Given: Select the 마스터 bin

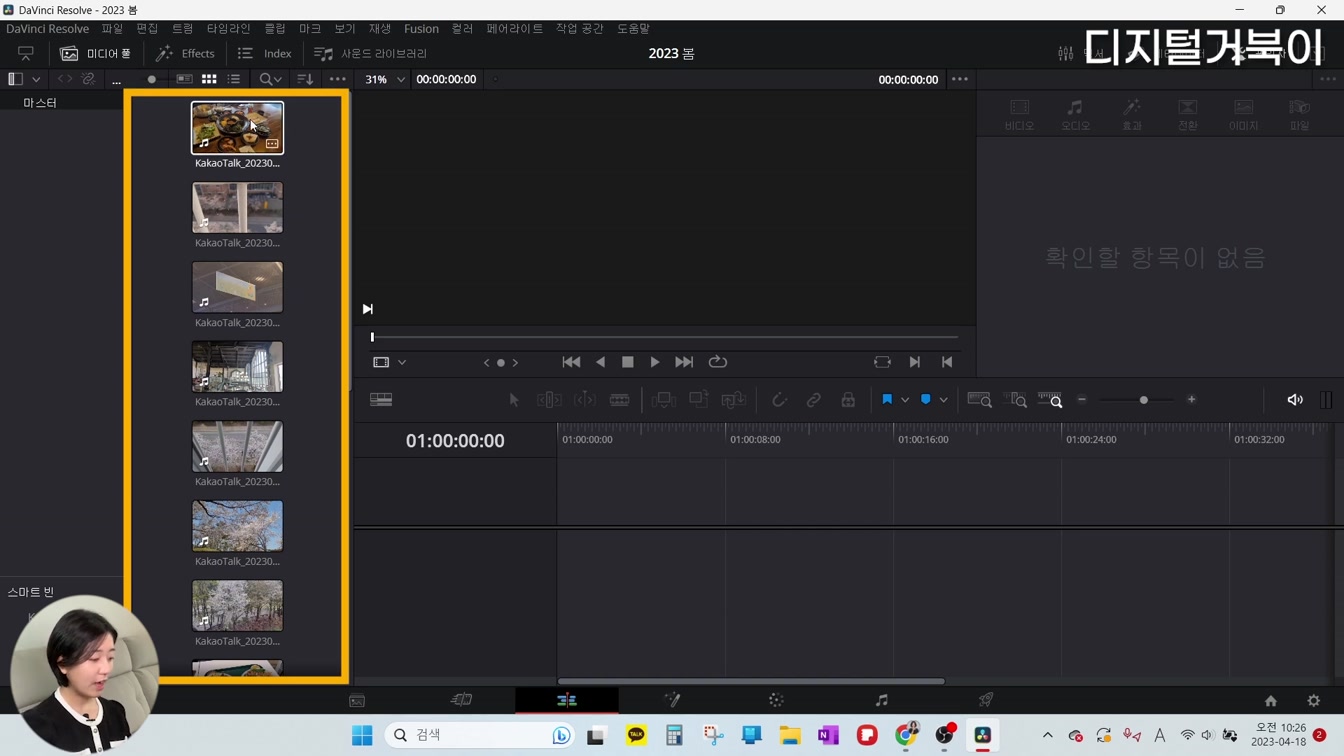Looking at the screenshot, I should tap(40, 103).
